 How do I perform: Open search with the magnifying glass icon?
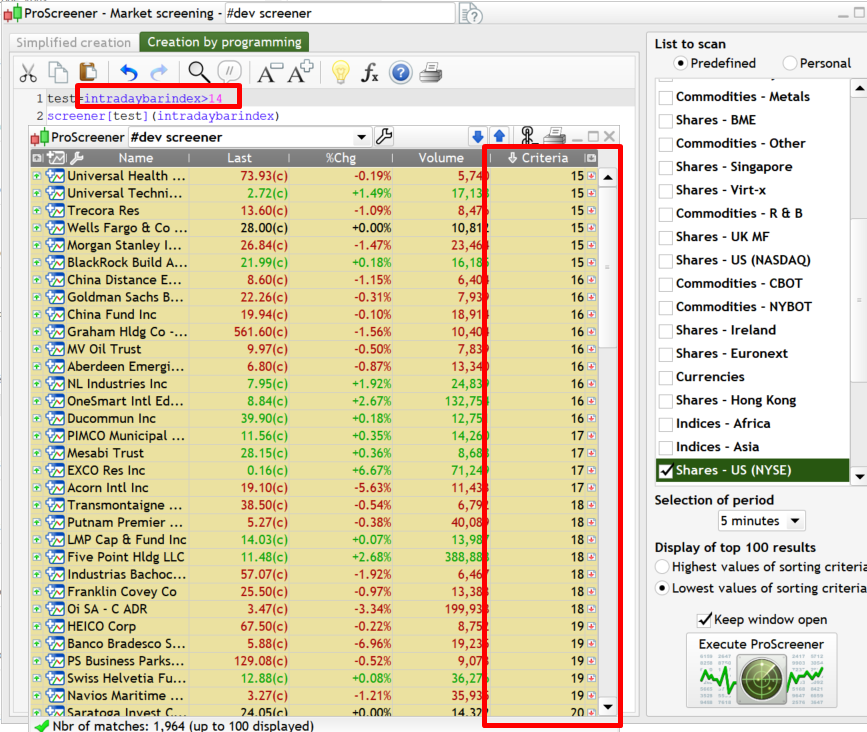pos(199,72)
